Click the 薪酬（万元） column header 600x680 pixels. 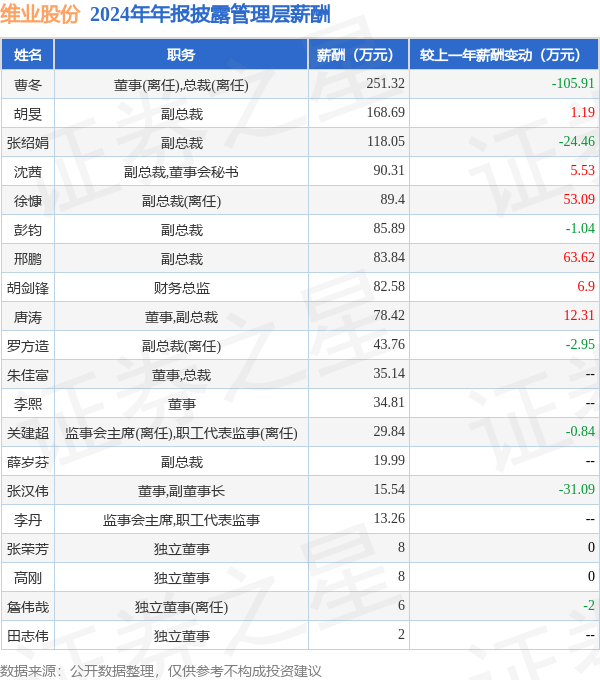tap(358, 55)
